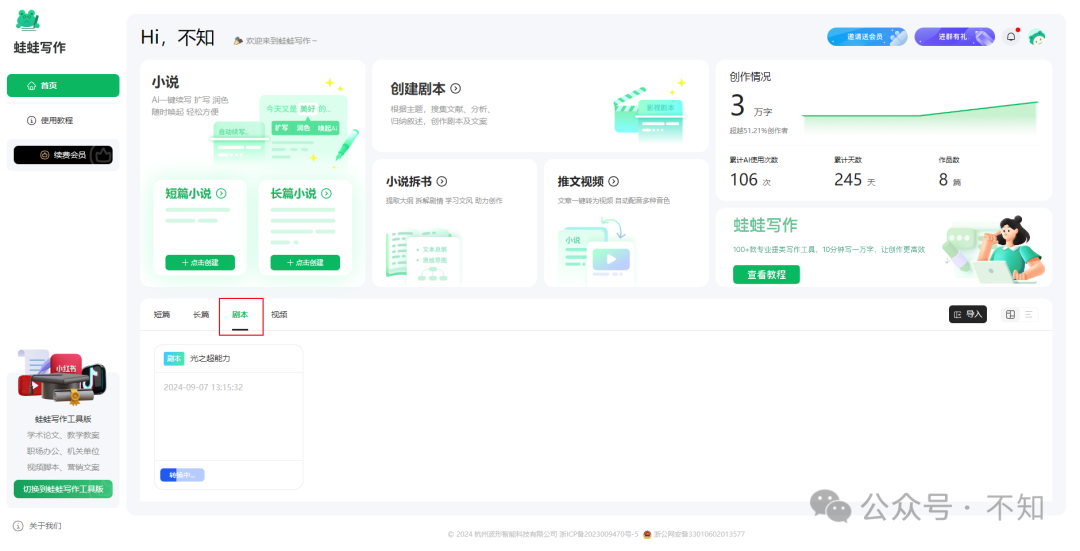1080x551 pixels.
Task: Click the 245 天 cumulative days value
Action: [855, 180]
